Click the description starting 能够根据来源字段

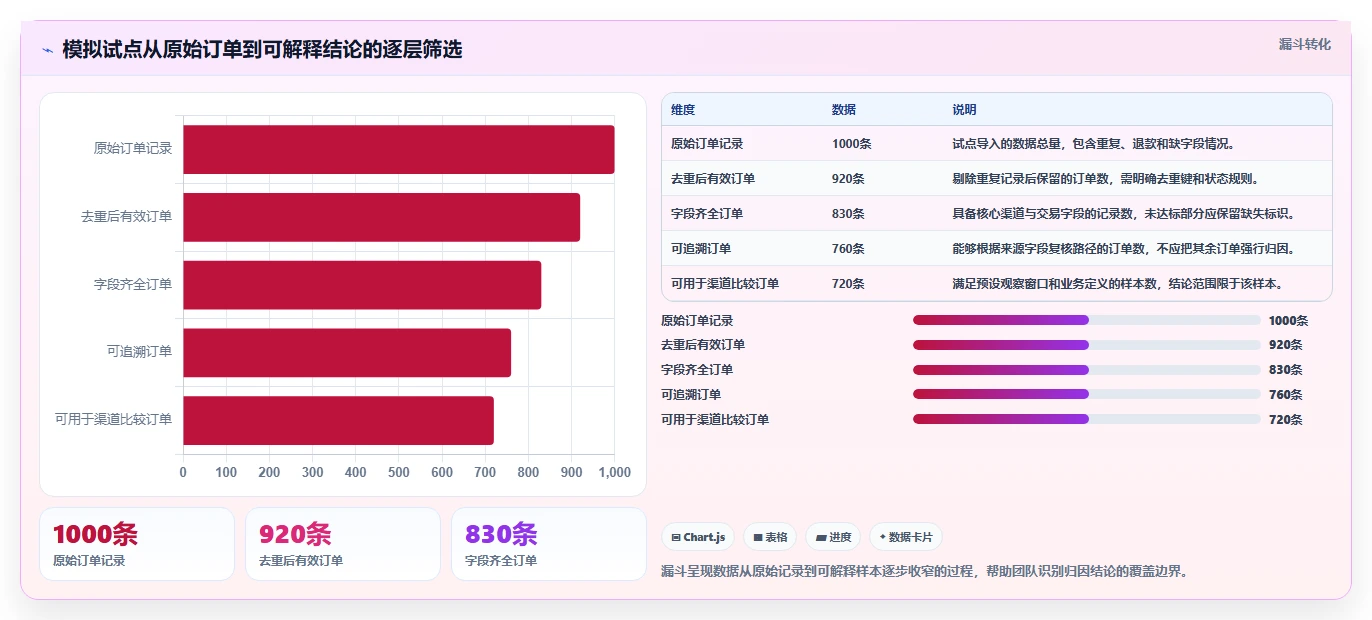(1124, 249)
